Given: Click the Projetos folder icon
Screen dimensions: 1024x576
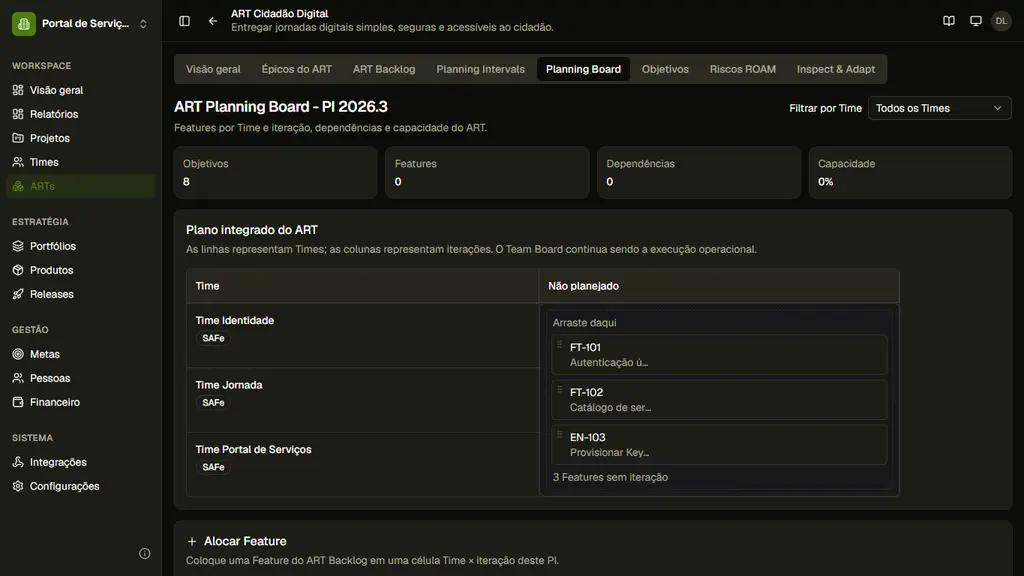Looking at the screenshot, I should tap(18, 138).
